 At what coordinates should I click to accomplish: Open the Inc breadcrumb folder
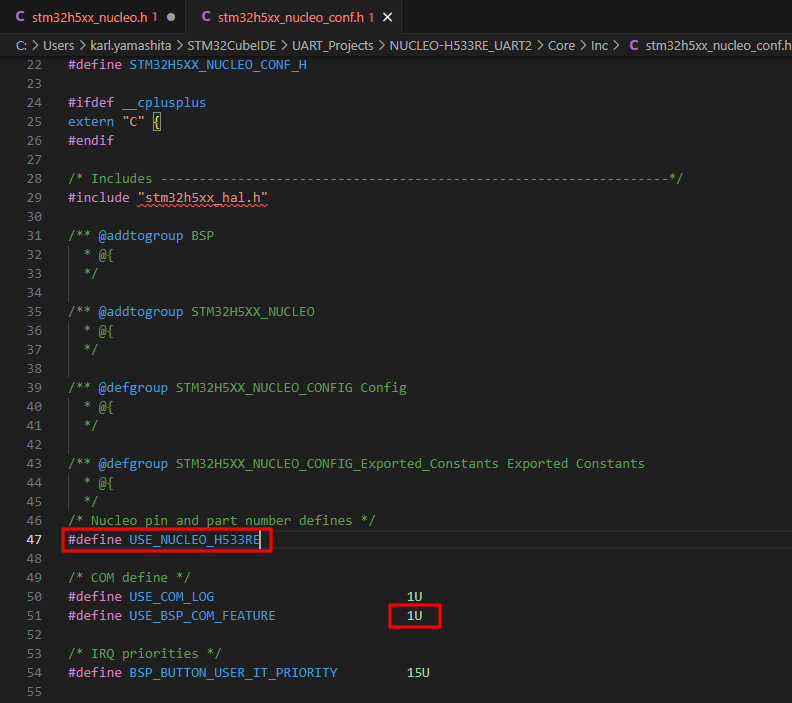click(600, 45)
